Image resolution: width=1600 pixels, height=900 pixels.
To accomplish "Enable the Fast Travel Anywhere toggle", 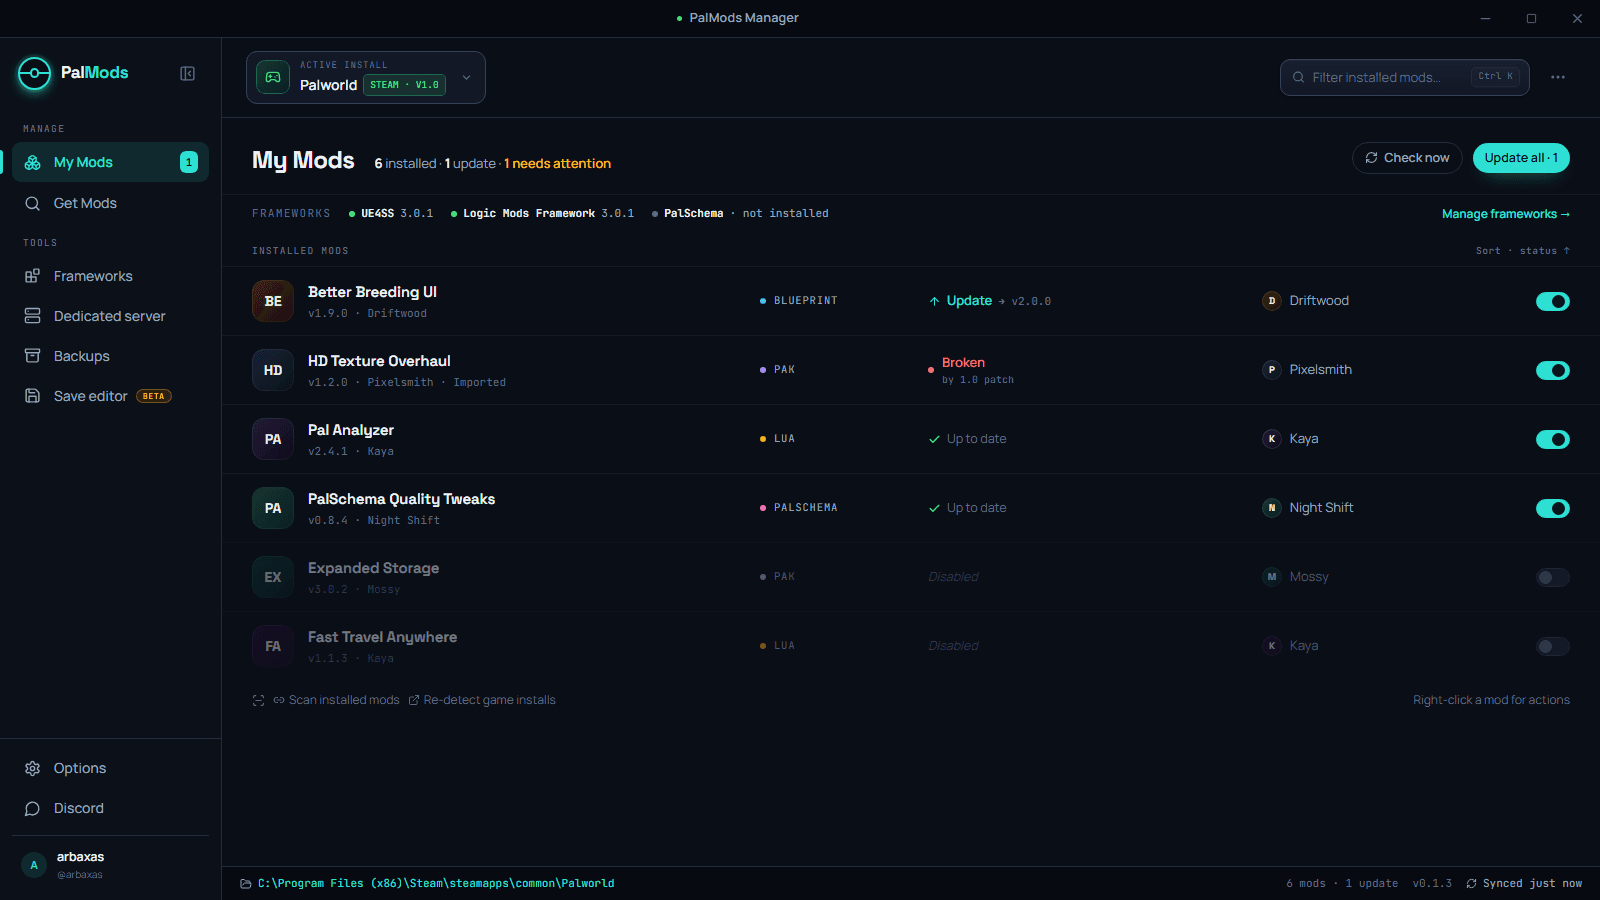I will [x=1553, y=646].
